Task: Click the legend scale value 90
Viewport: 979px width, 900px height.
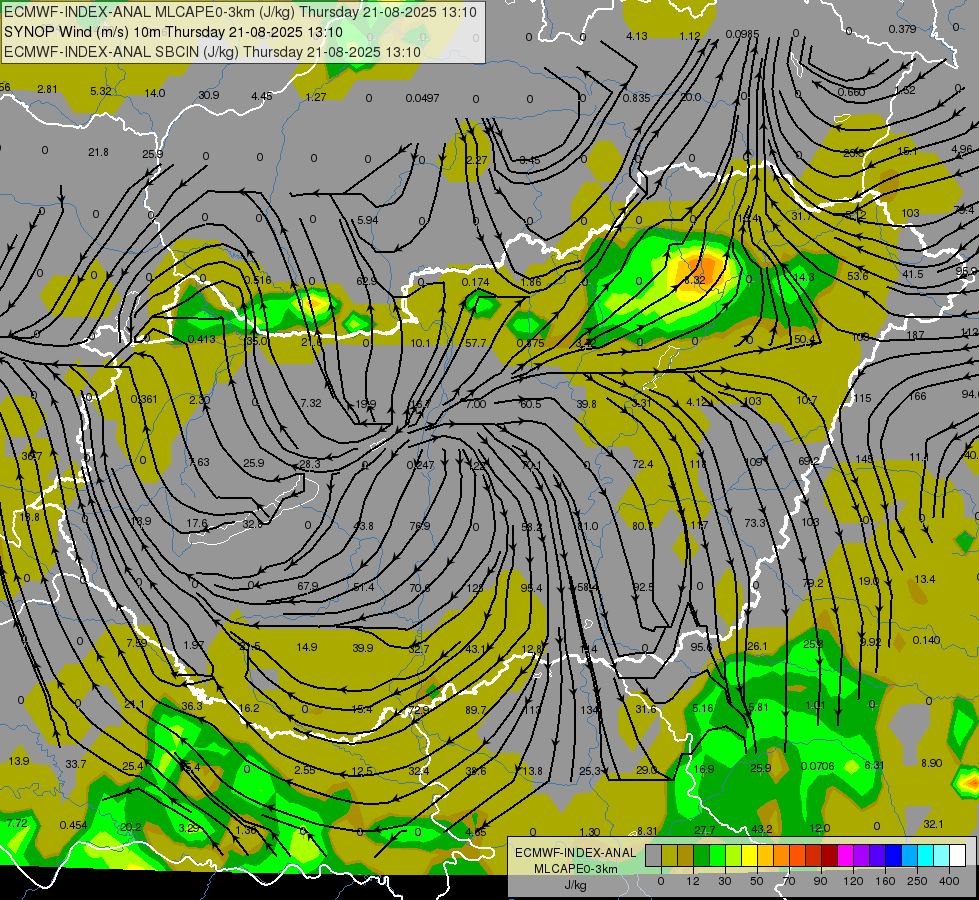Action: pos(820,881)
